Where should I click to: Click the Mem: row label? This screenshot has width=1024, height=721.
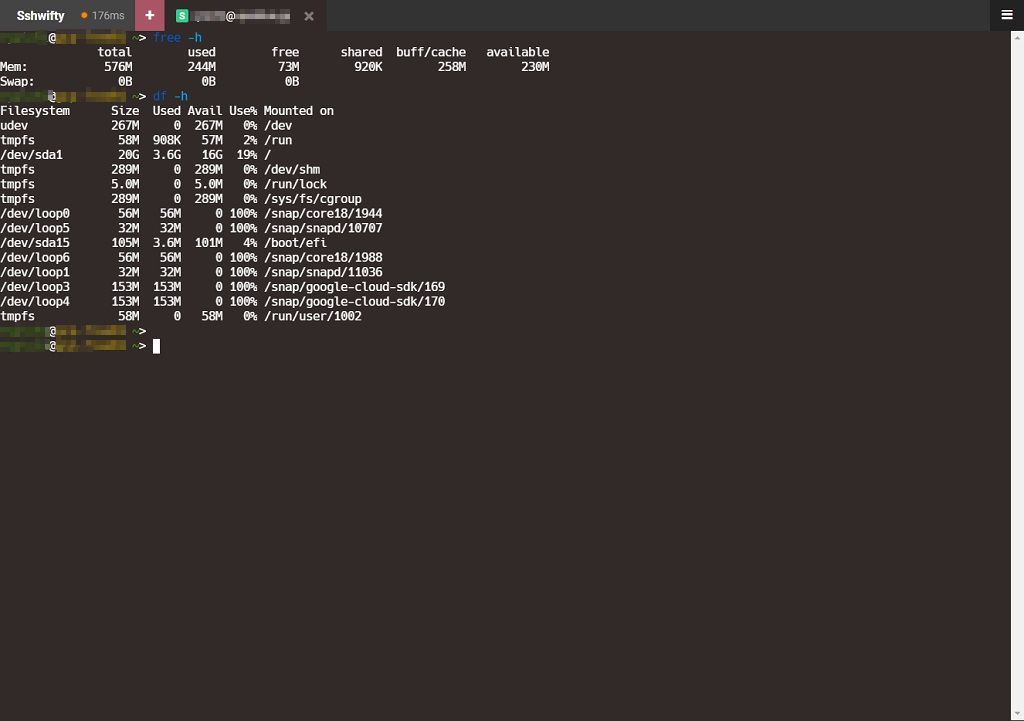(14, 67)
